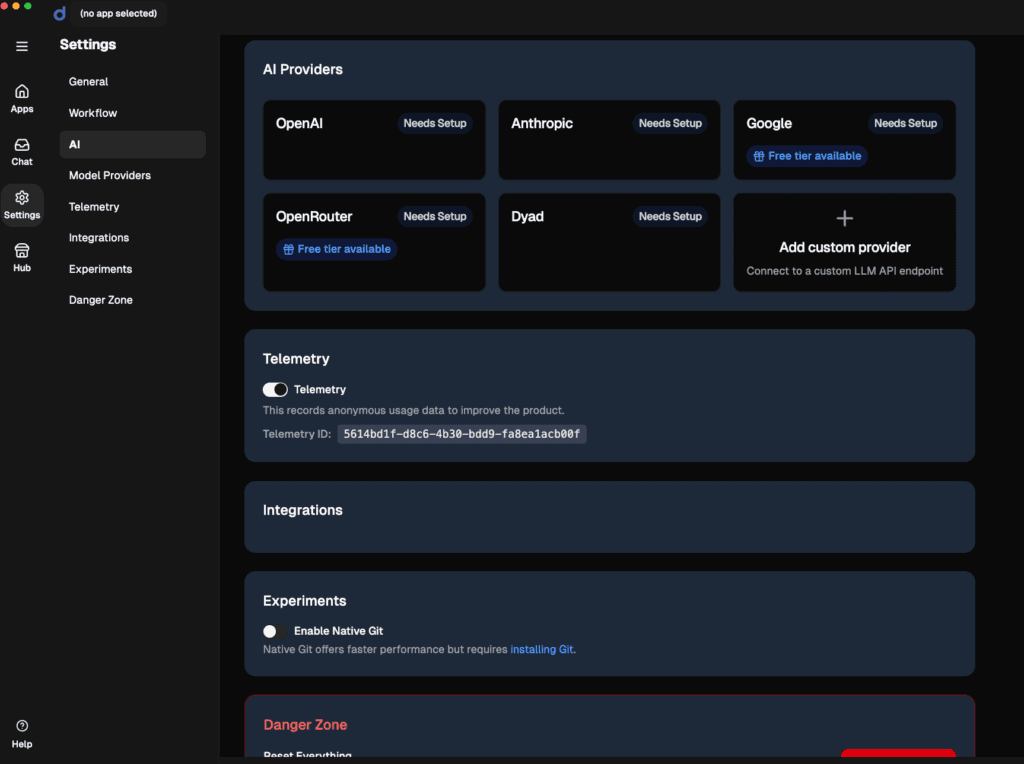Image resolution: width=1024 pixels, height=764 pixels.
Task: Click Needs Setup badge on Google
Action: click(905, 123)
